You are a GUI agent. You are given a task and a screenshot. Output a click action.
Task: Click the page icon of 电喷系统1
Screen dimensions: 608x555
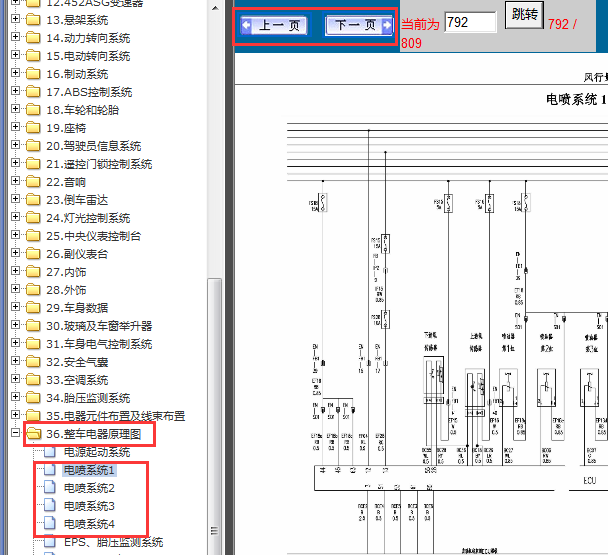click(x=50, y=470)
